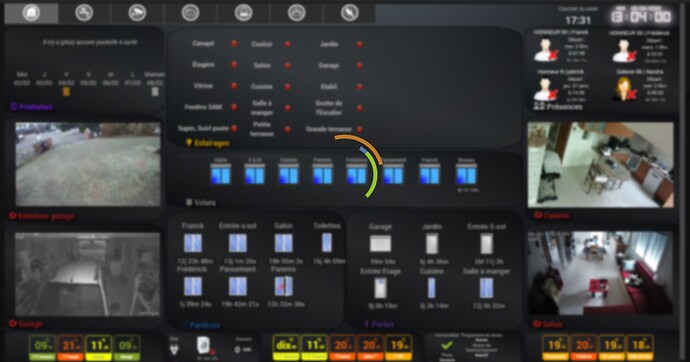Image resolution: width=690 pixels, height=362 pixels.
Task: Select the Garage door icon in Portes
Action: 381,243
